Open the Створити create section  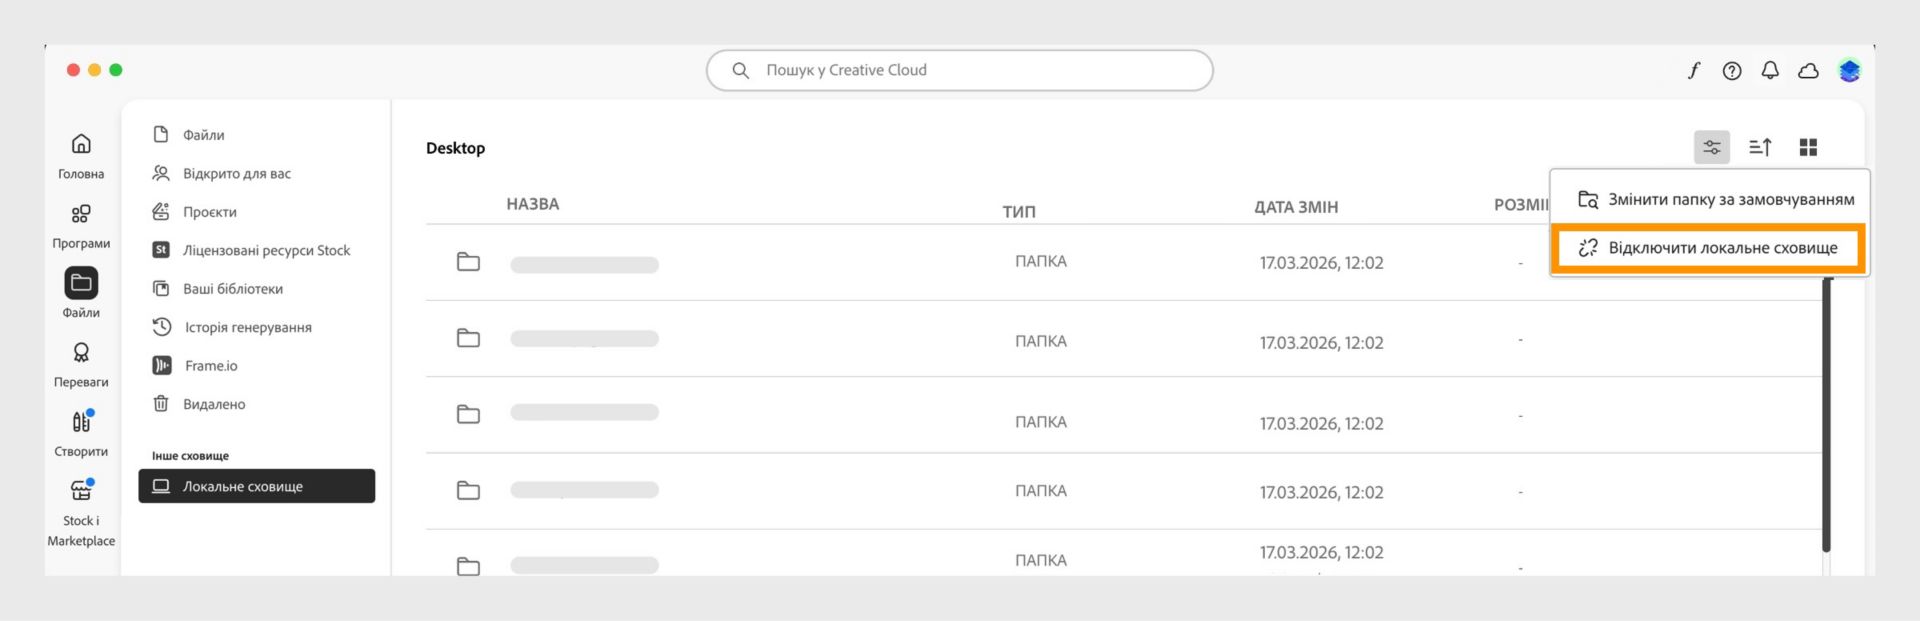pos(82,421)
